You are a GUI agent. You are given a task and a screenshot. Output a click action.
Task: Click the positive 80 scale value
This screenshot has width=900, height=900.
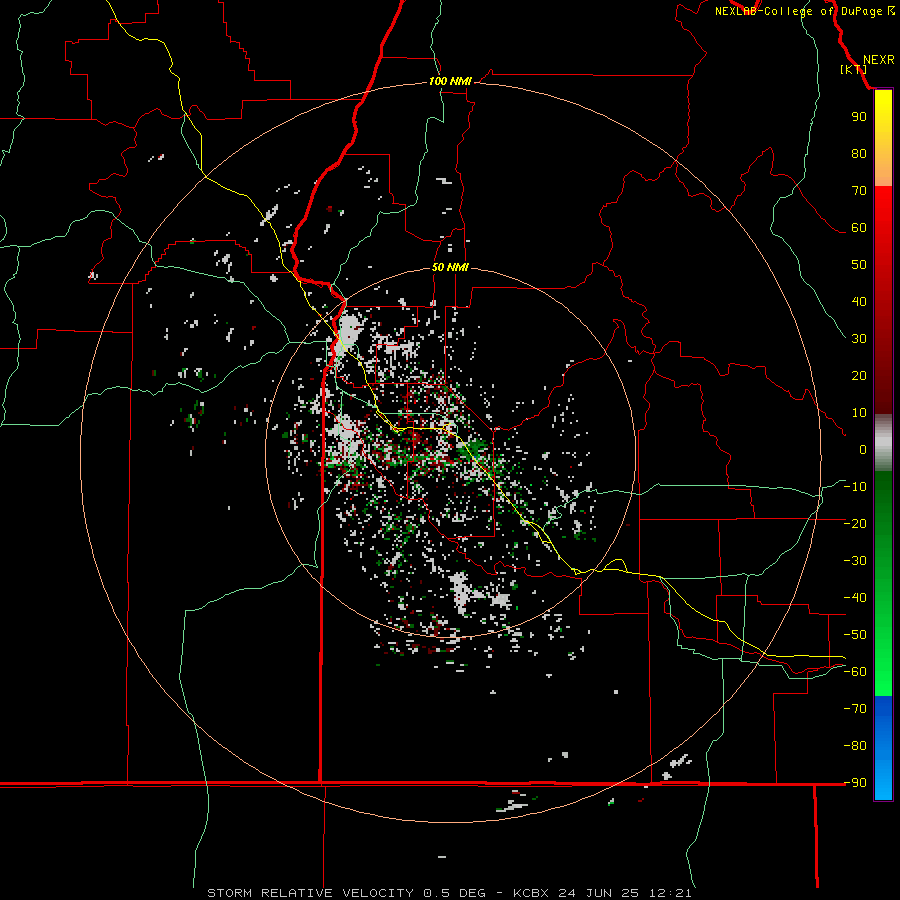(859, 154)
